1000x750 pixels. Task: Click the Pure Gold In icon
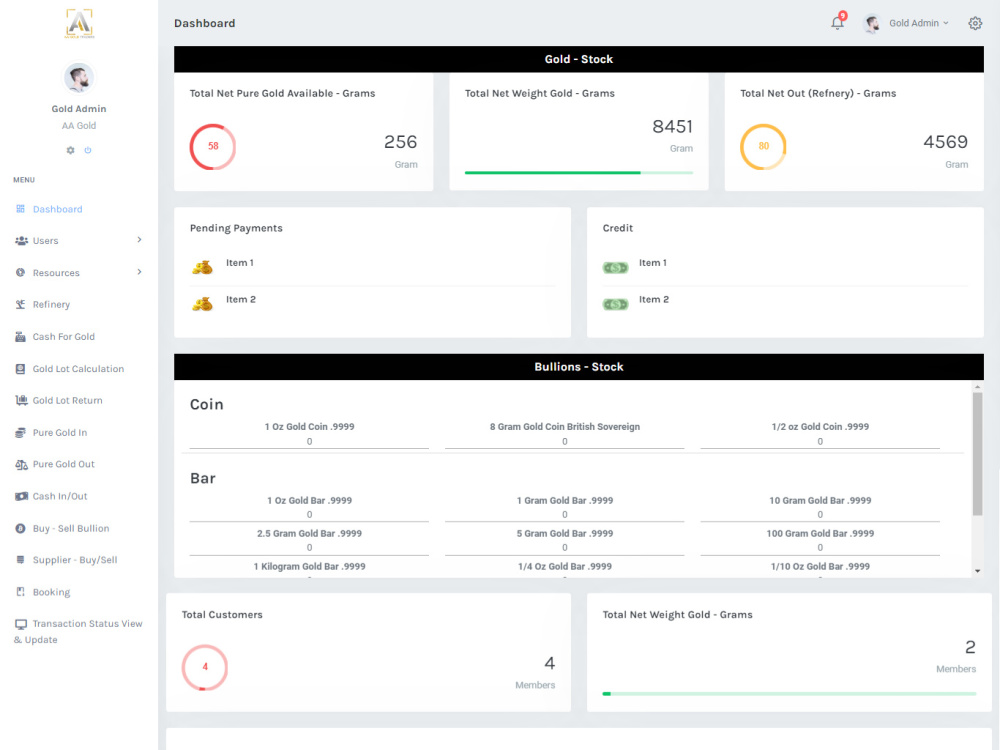[20, 432]
